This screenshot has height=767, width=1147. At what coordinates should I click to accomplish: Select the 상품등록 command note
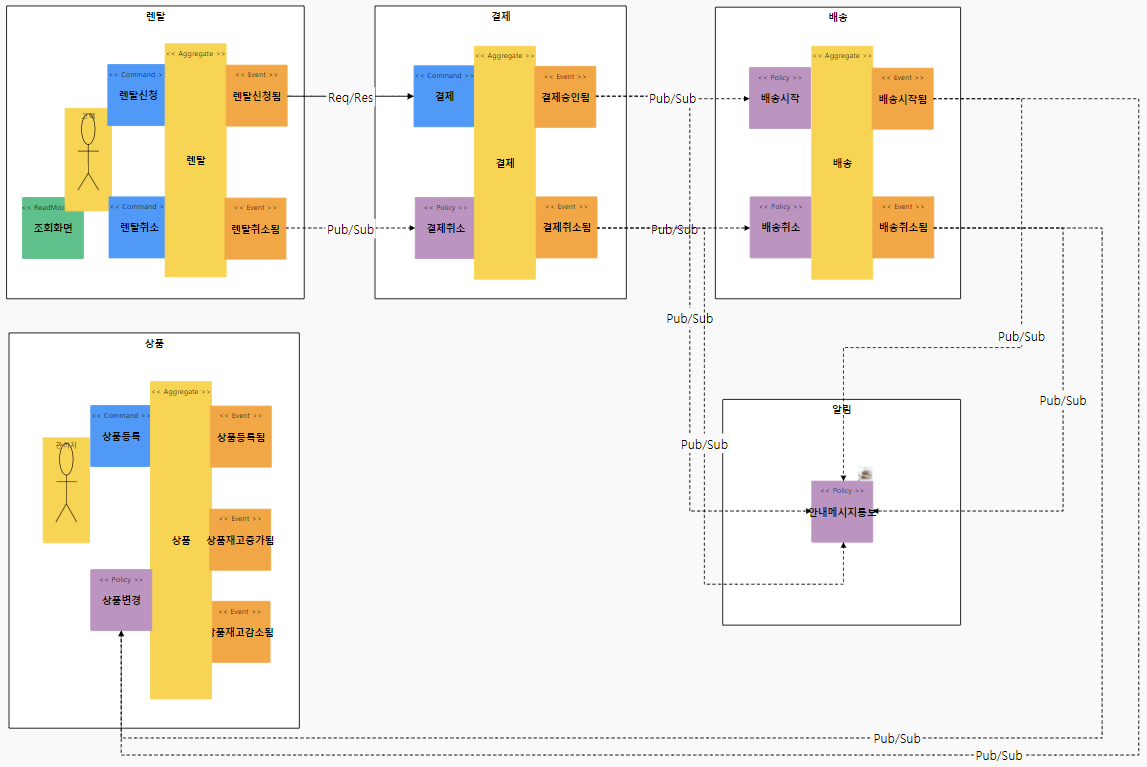[121, 437]
